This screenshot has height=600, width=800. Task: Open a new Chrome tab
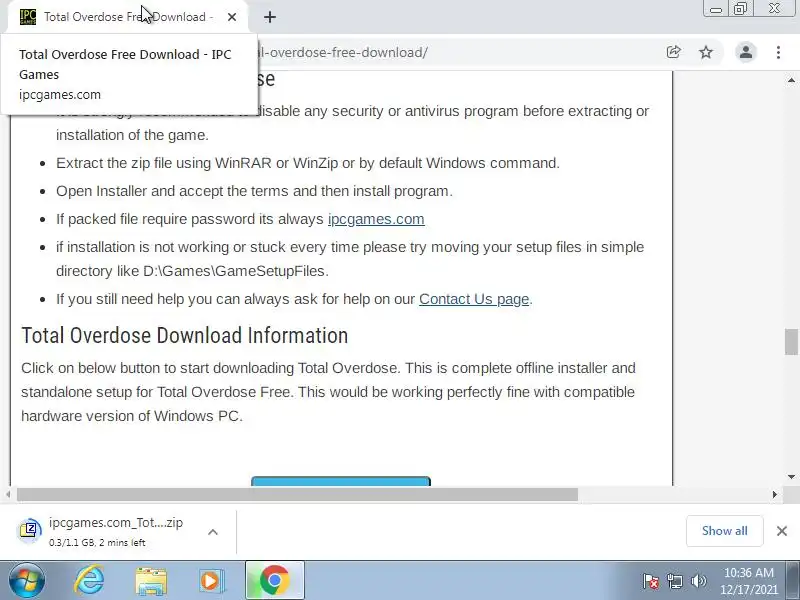point(270,17)
